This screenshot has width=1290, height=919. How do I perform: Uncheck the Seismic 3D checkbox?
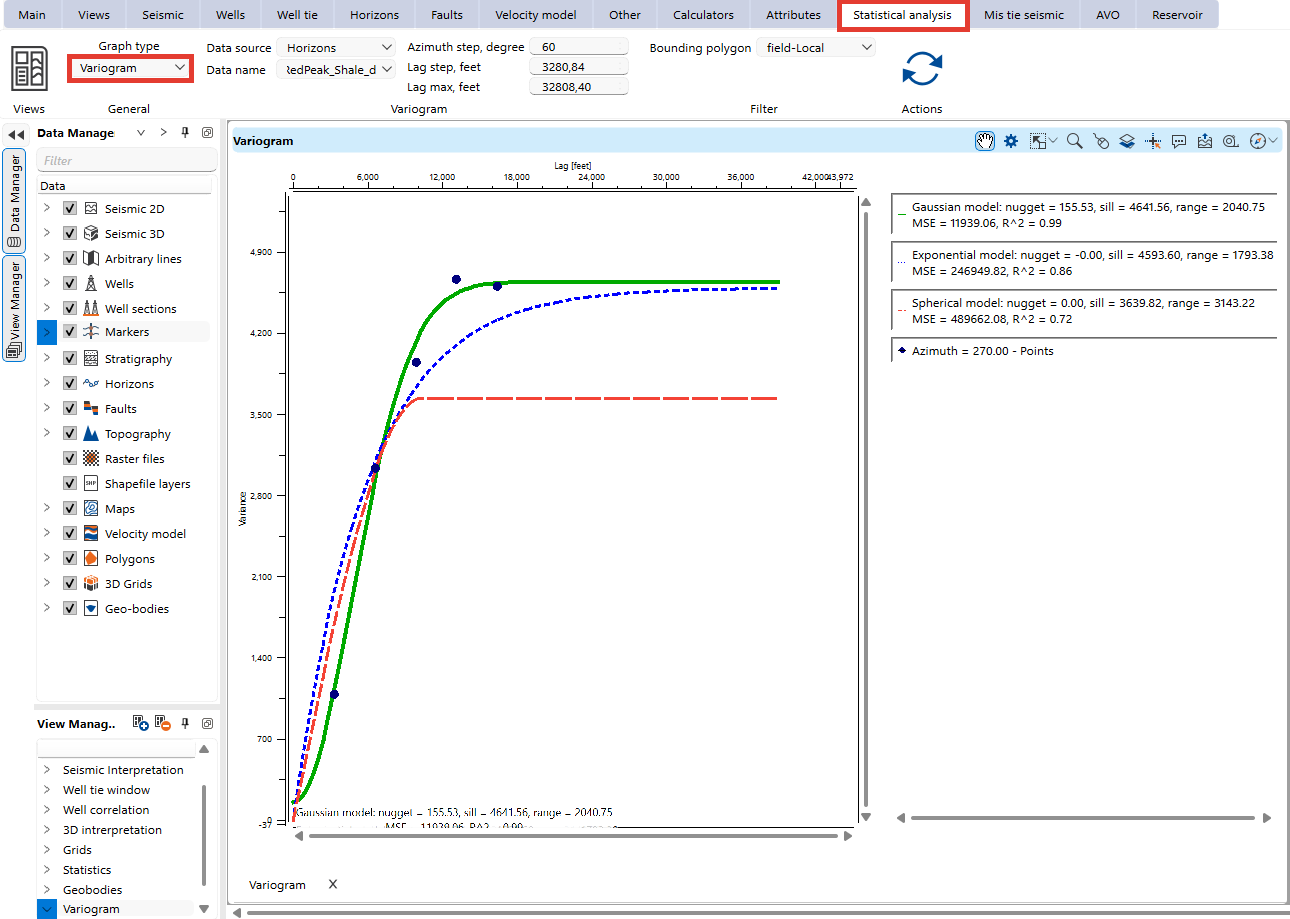click(70, 234)
